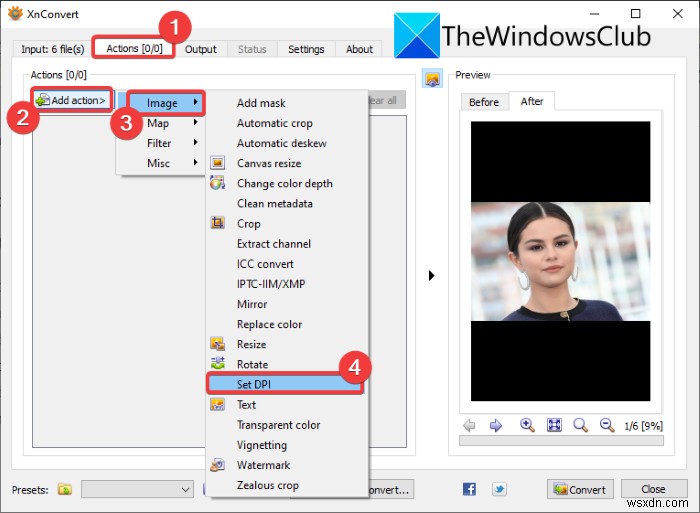Select Resize from the Image submenu
This screenshot has width=700, height=513.
(287, 344)
